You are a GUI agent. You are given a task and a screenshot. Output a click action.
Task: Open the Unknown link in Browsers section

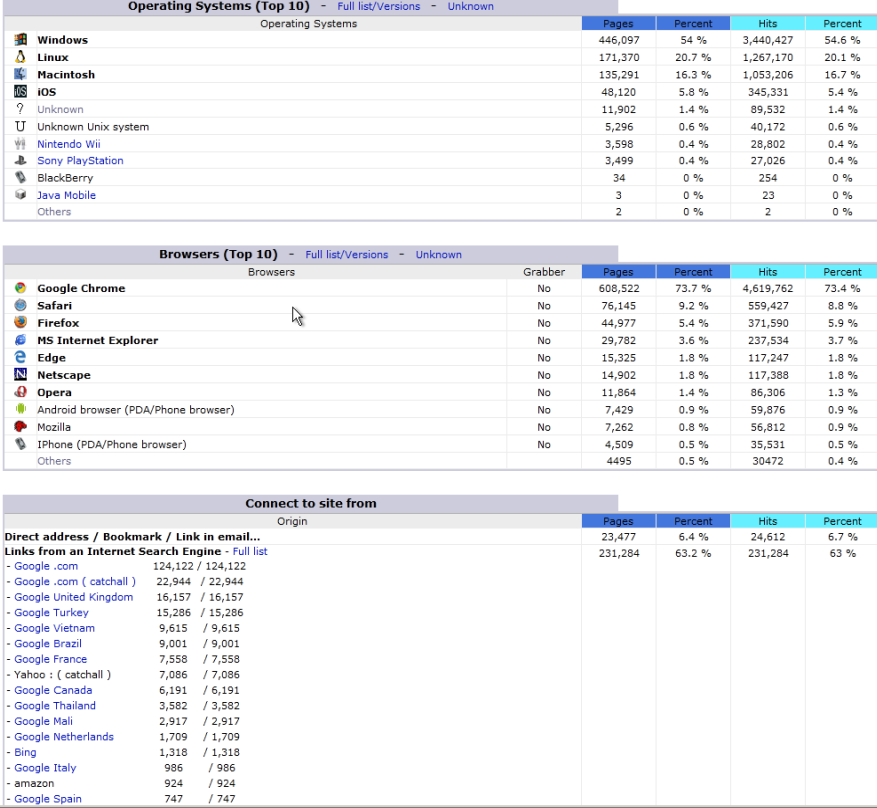coord(438,254)
